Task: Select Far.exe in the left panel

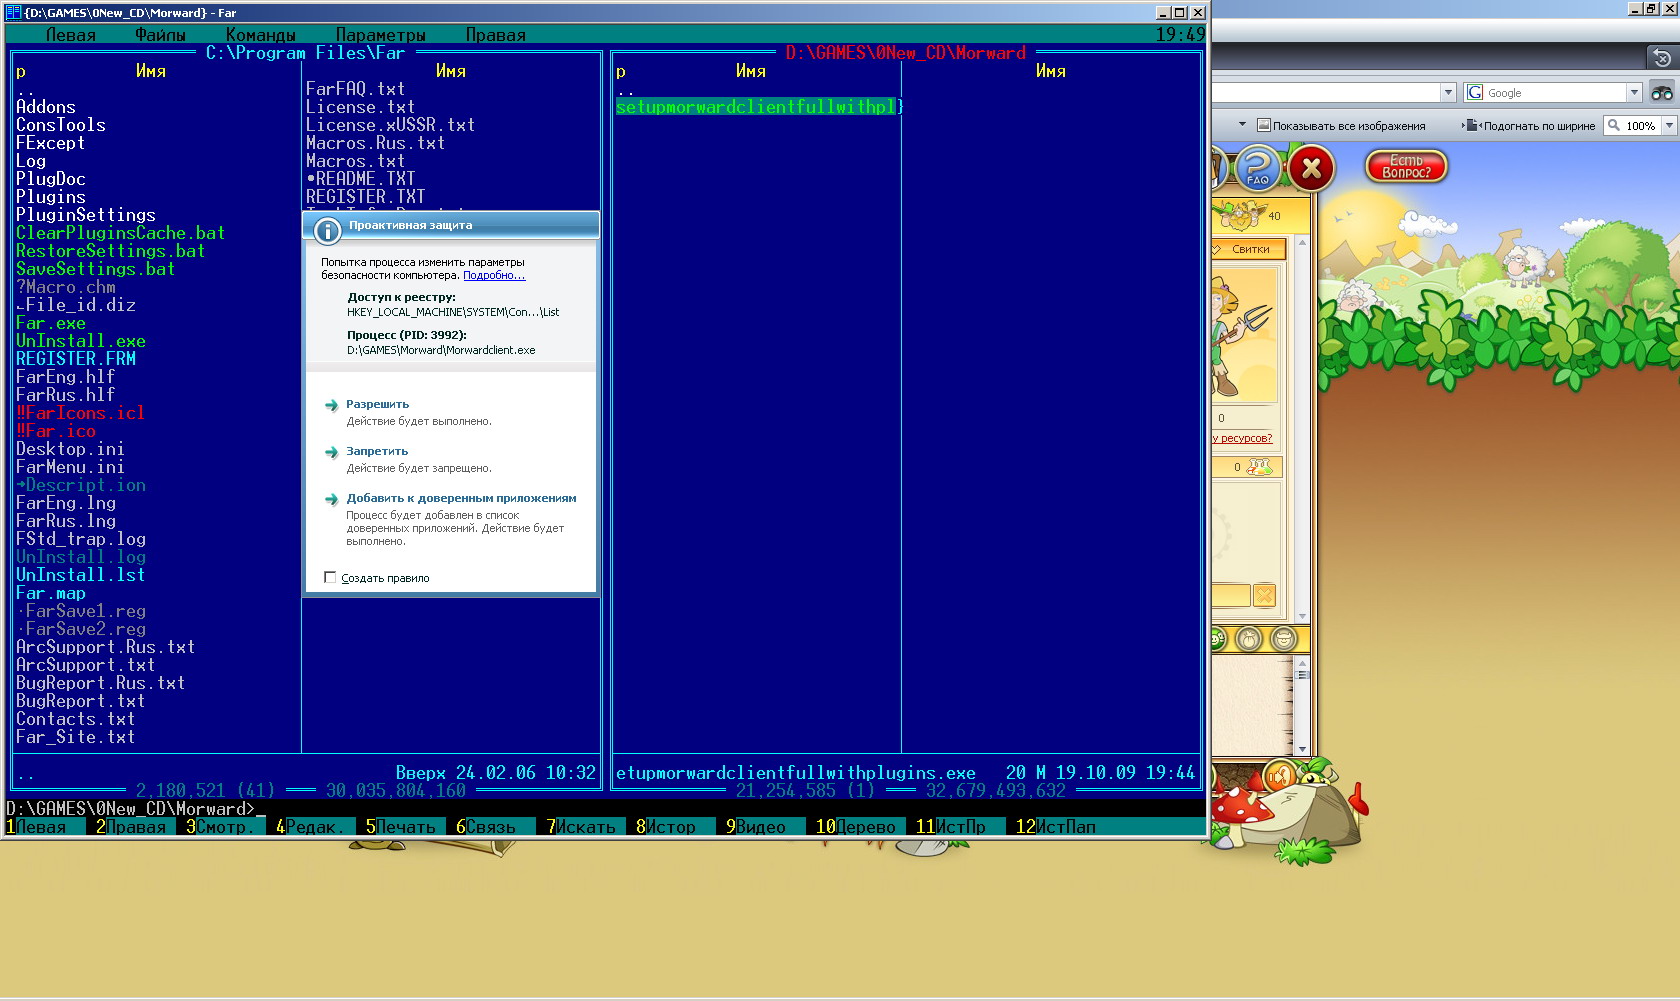Action: pos(51,323)
